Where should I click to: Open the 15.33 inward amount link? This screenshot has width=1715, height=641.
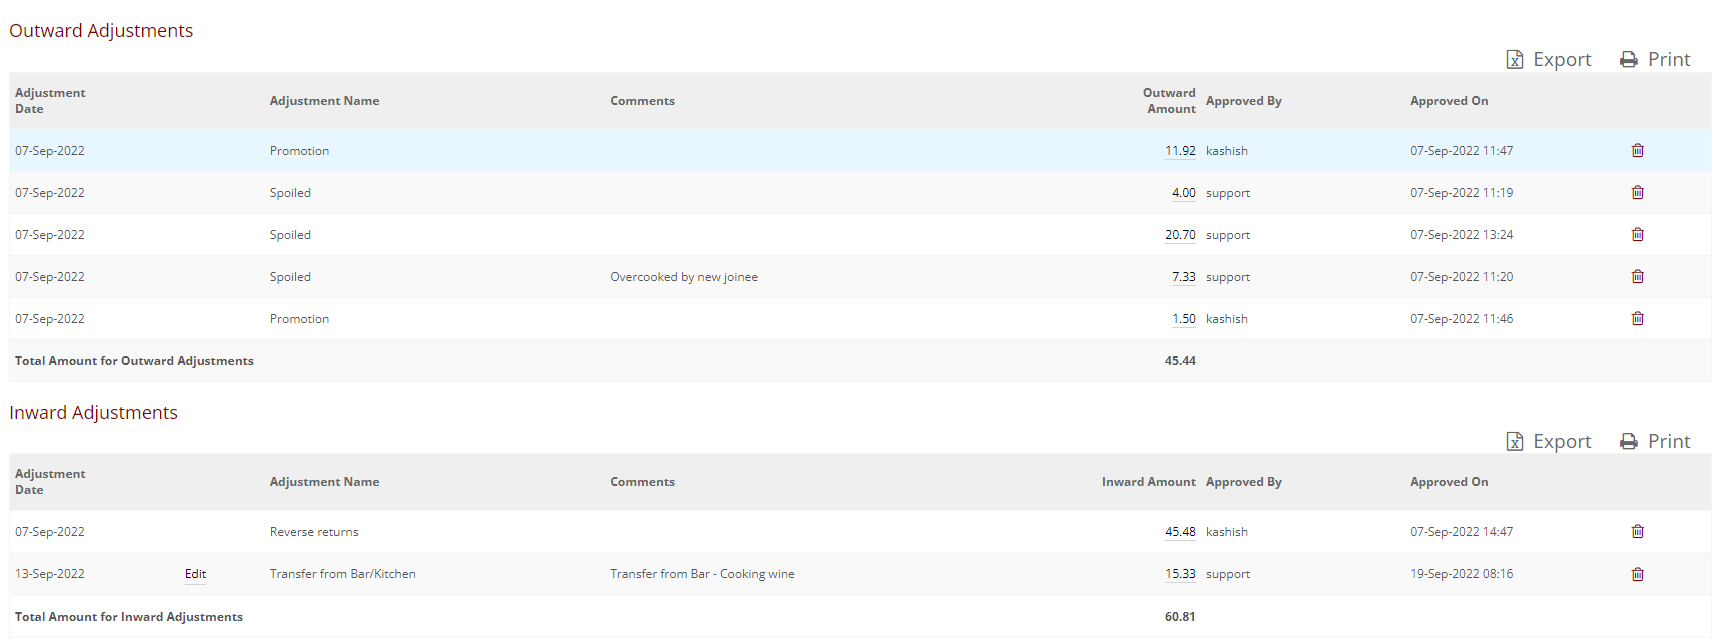tap(1180, 574)
